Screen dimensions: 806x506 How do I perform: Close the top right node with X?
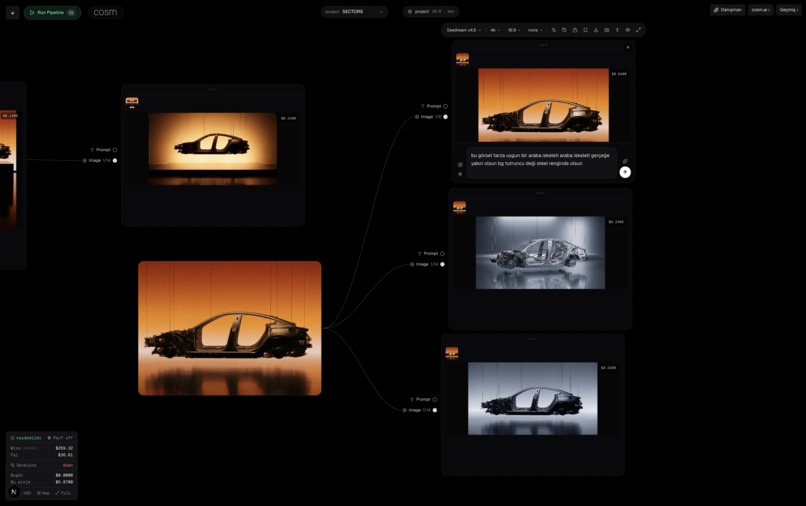[628, 47]
